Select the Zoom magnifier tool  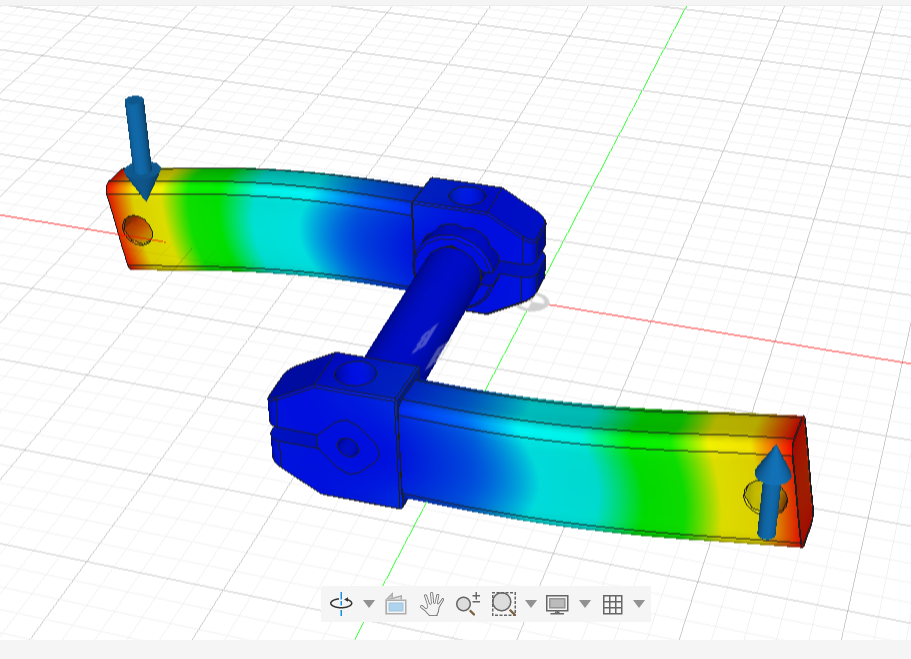click(467, 603)
